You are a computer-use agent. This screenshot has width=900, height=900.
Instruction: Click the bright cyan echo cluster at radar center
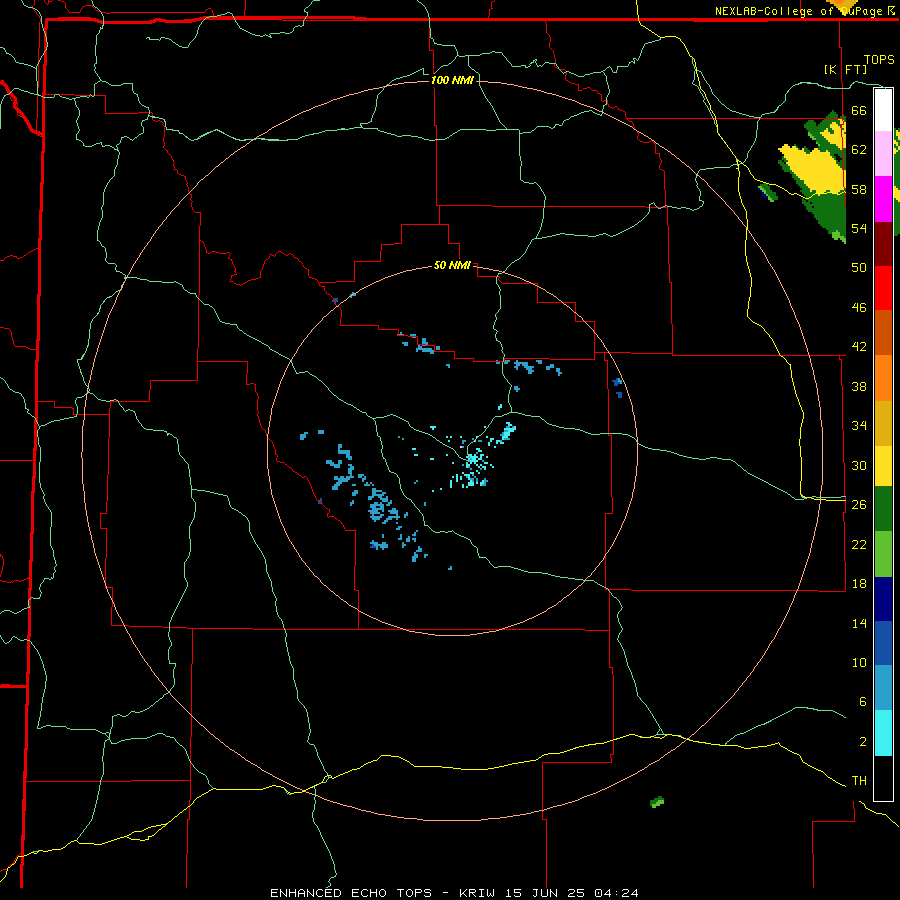tap(472, 466)
